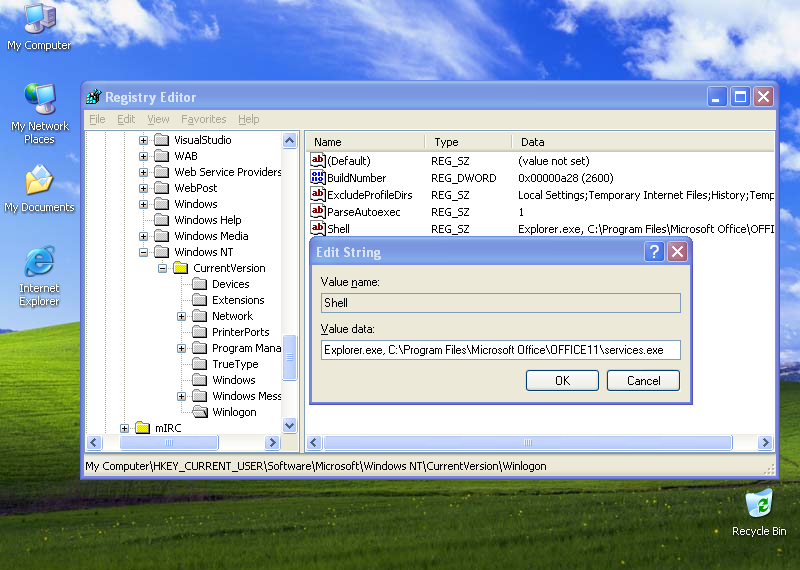The image size is (800, 570).
Task: Expand the WAB tree node
Action: (x=143, y=156)
